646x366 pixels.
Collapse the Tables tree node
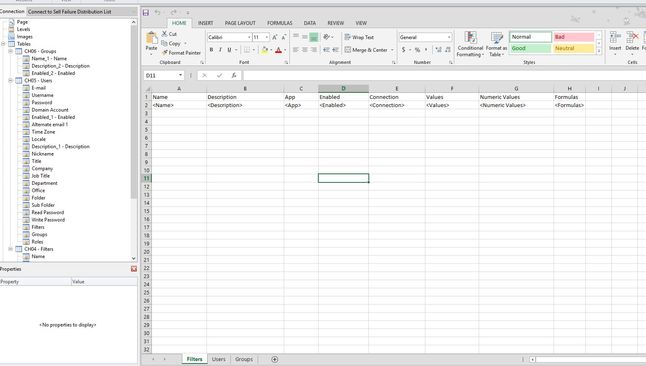(3, 44)
